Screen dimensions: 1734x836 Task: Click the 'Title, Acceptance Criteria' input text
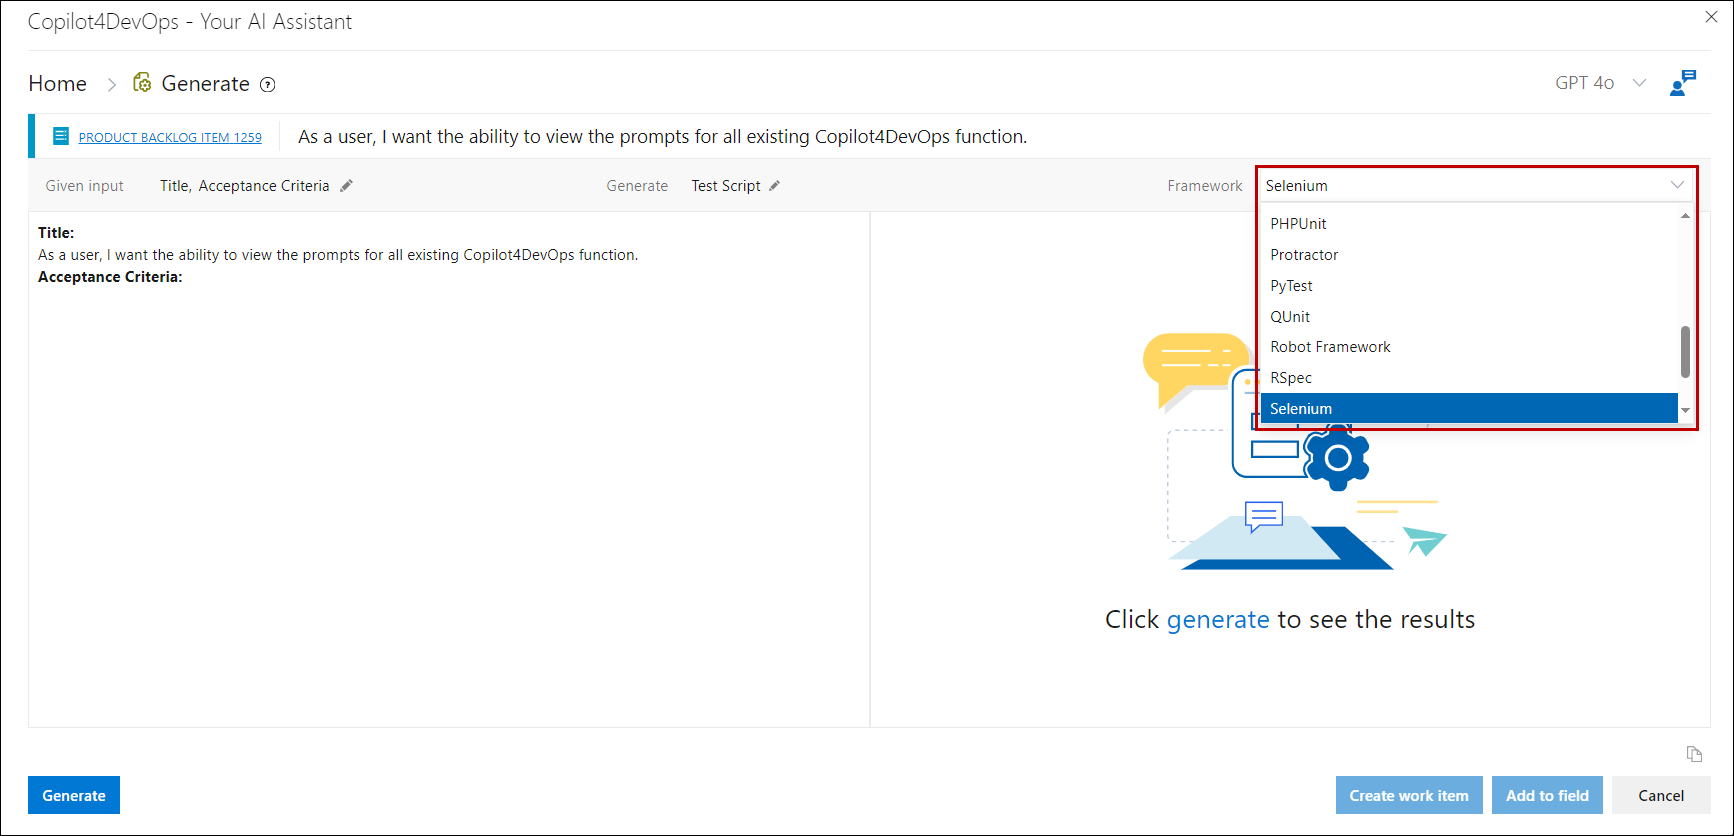tap(244, 186)
